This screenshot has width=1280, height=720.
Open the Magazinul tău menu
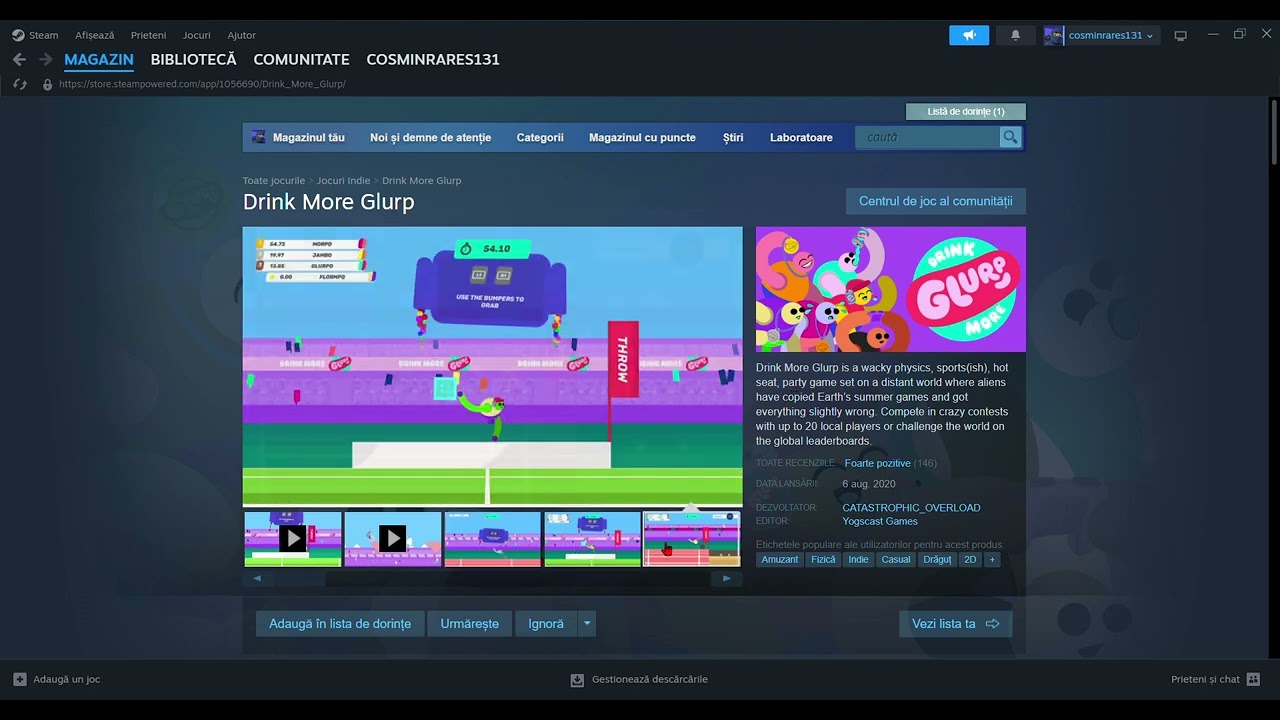309,137
